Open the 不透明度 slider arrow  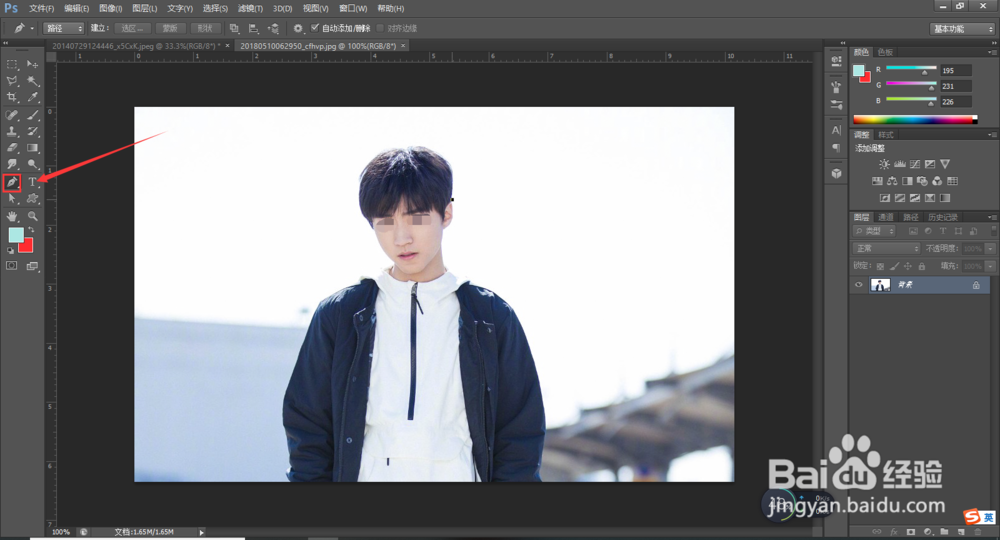[x=990, y=249]
